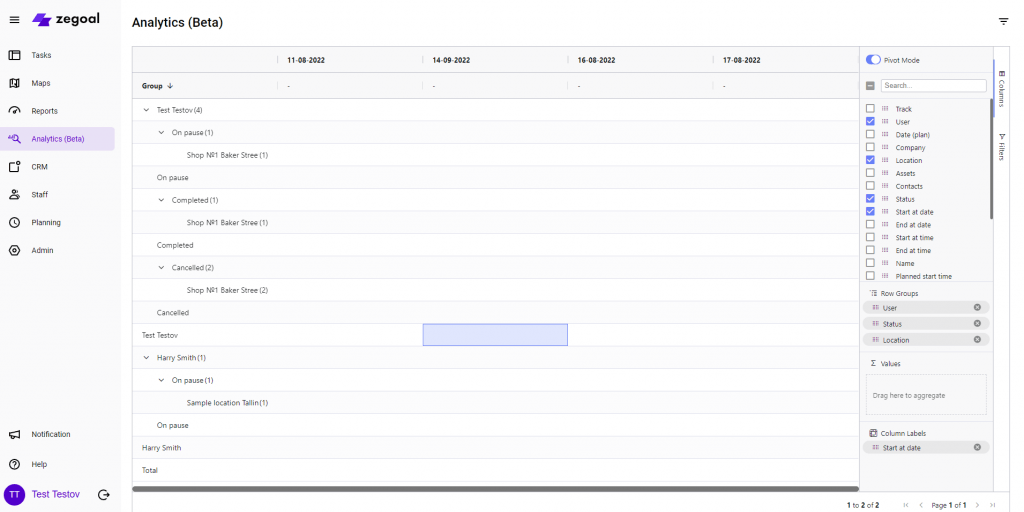Open the Help question mark icon
Screen dimensions: 1024x512
tap(14, 464)
